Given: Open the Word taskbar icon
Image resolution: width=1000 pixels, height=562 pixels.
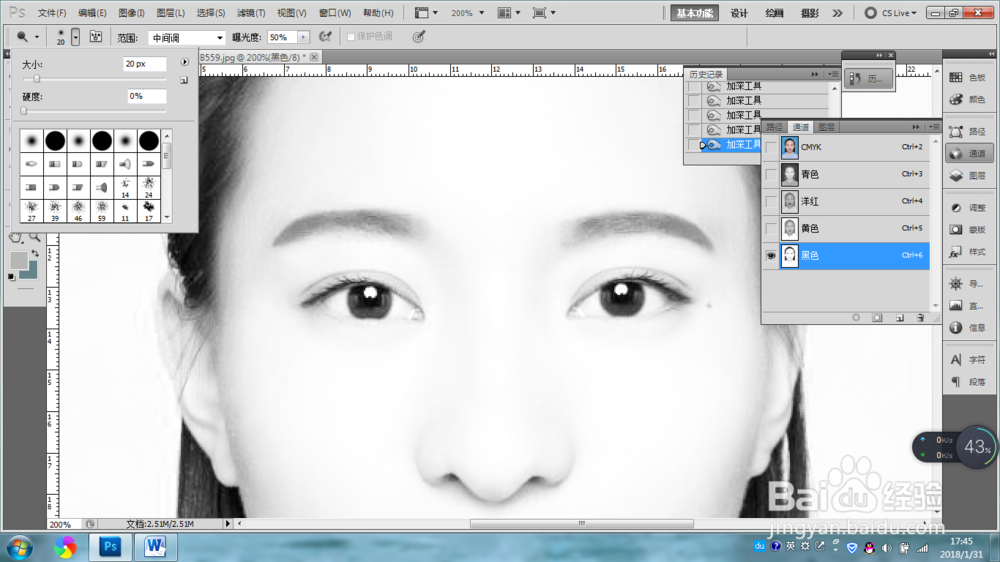Looking at the screenshot, I should [154, 547].
